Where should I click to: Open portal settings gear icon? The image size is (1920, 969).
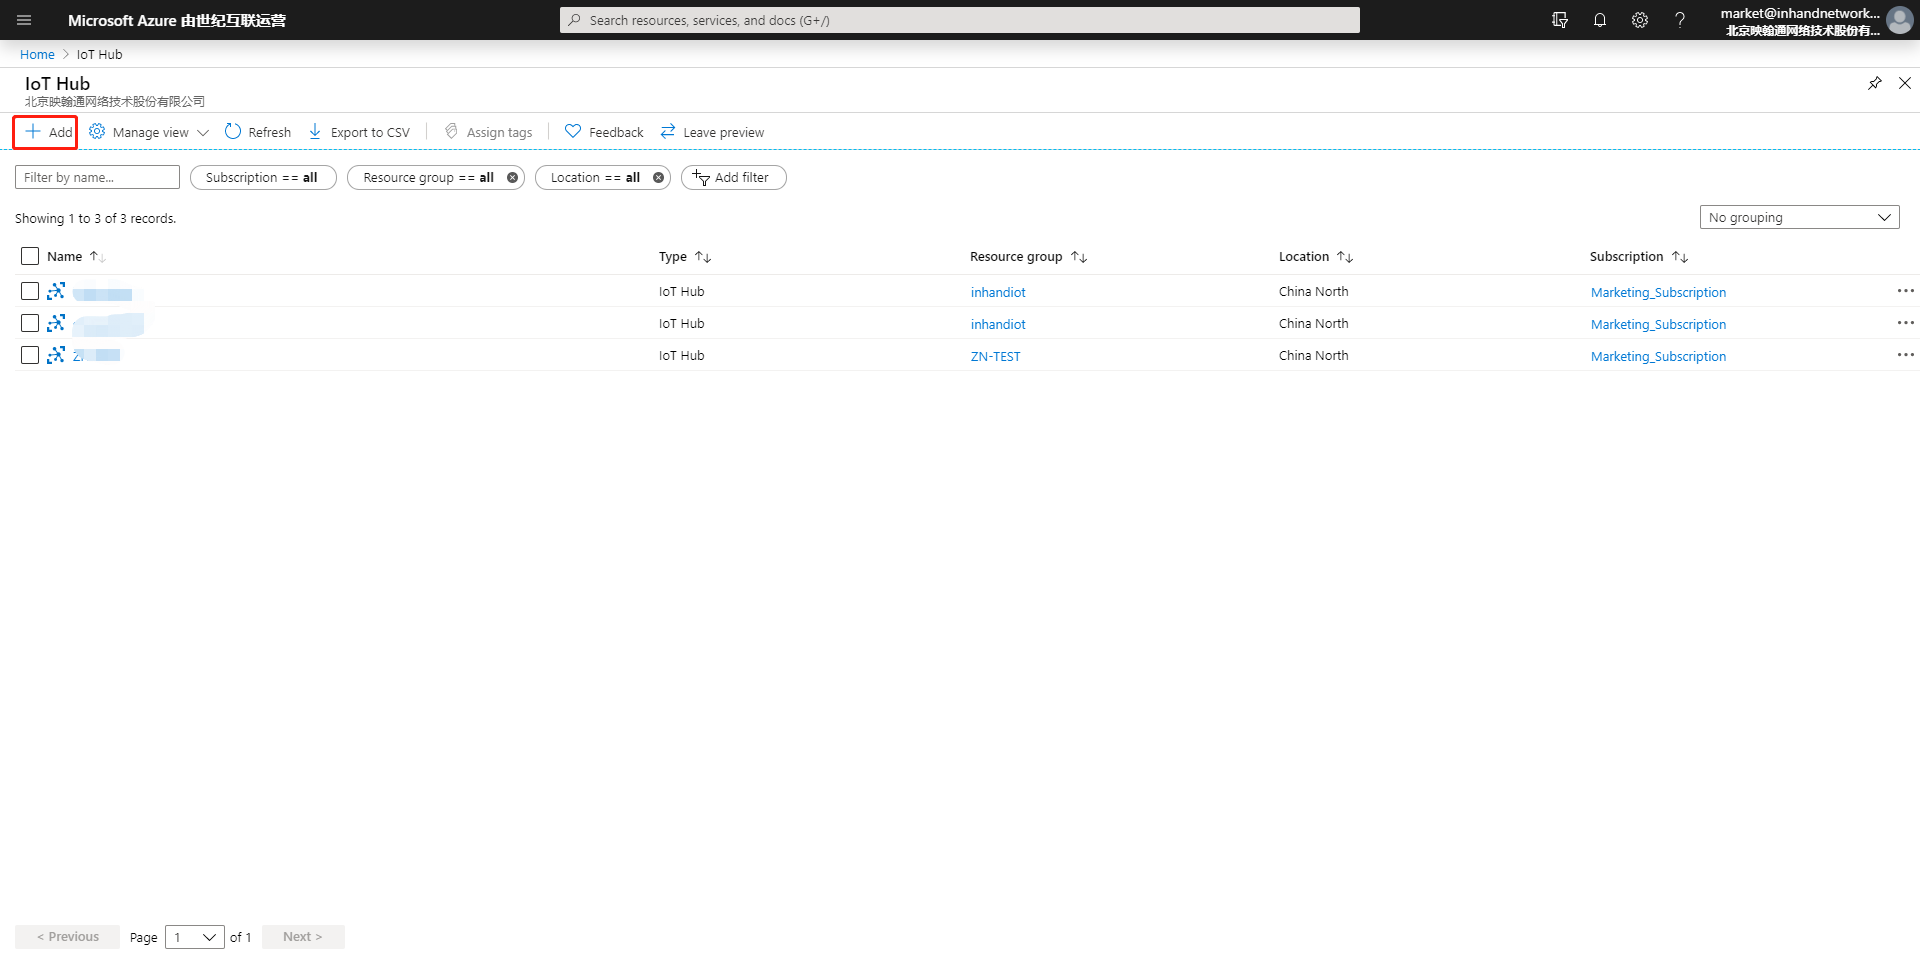(x=1640, y=20)
